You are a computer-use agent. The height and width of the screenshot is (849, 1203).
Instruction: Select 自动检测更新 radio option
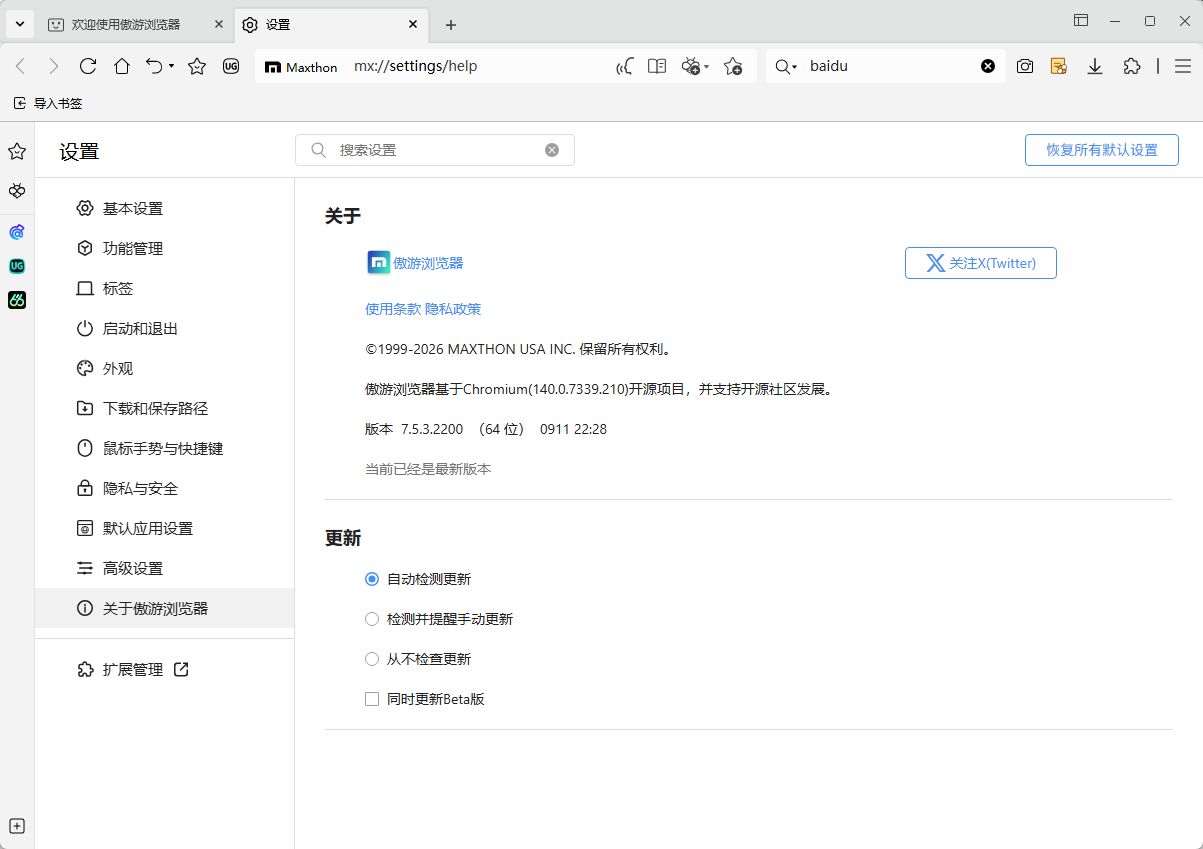click(x=372, y=579)
